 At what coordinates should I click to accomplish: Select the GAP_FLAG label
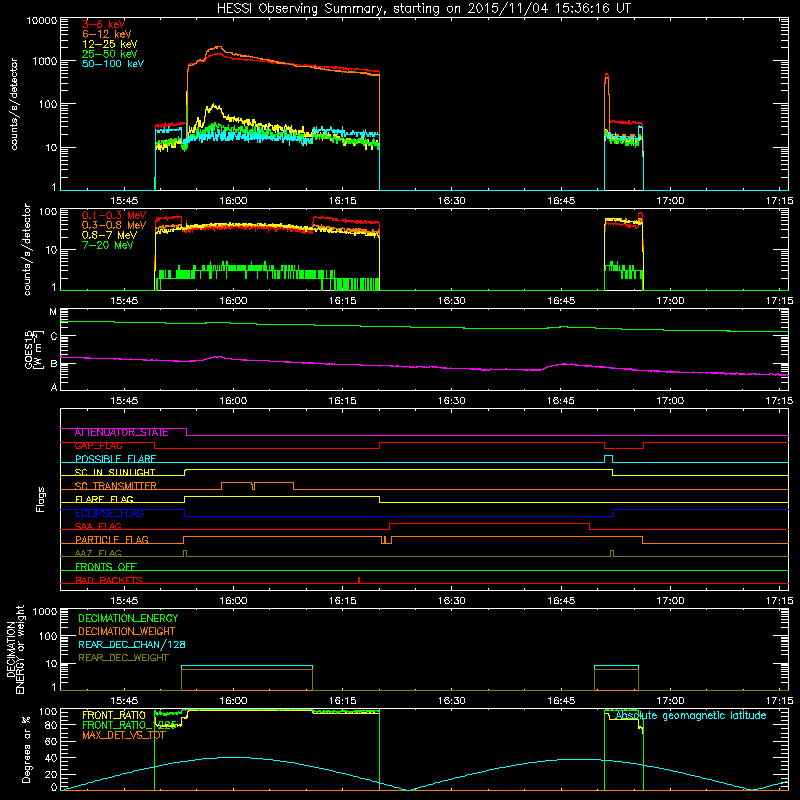[x=98, y=446]
